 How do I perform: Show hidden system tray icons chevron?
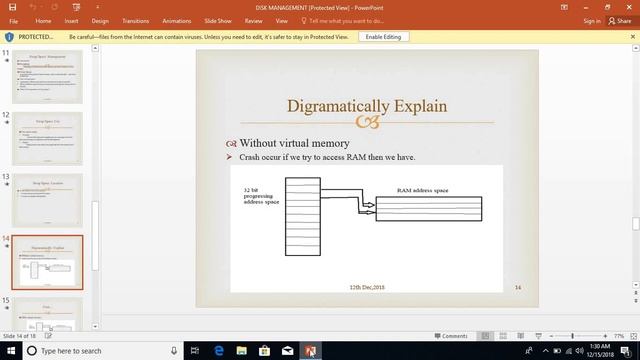(x=545, y=351)
